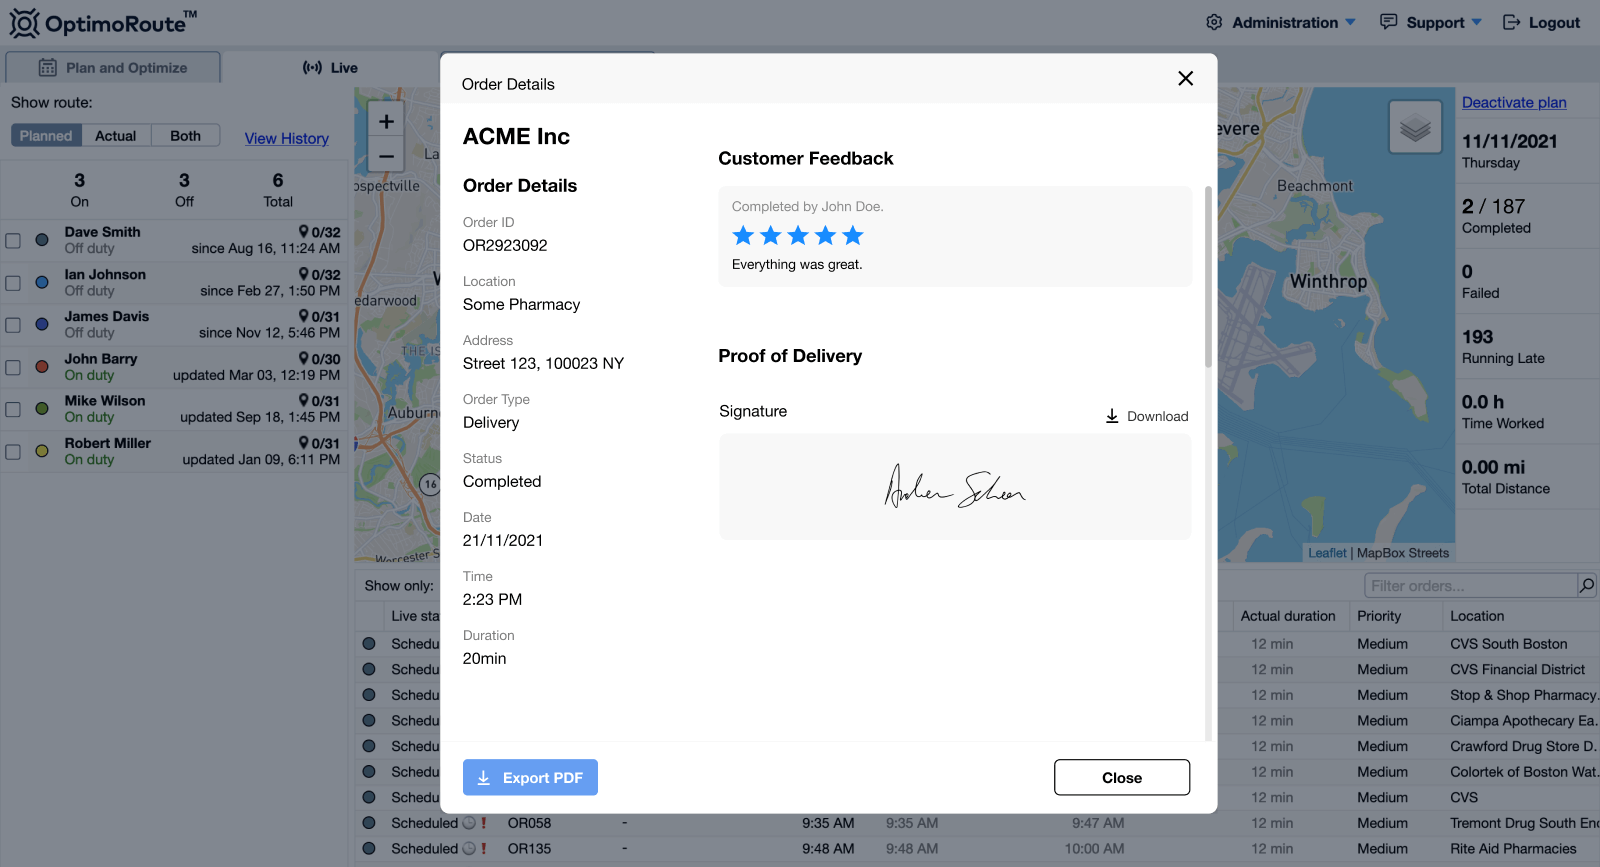The width and height of the screenshot is (1600, 867).
Task: Download the signature image
Action: click(x=1146, y=416)
